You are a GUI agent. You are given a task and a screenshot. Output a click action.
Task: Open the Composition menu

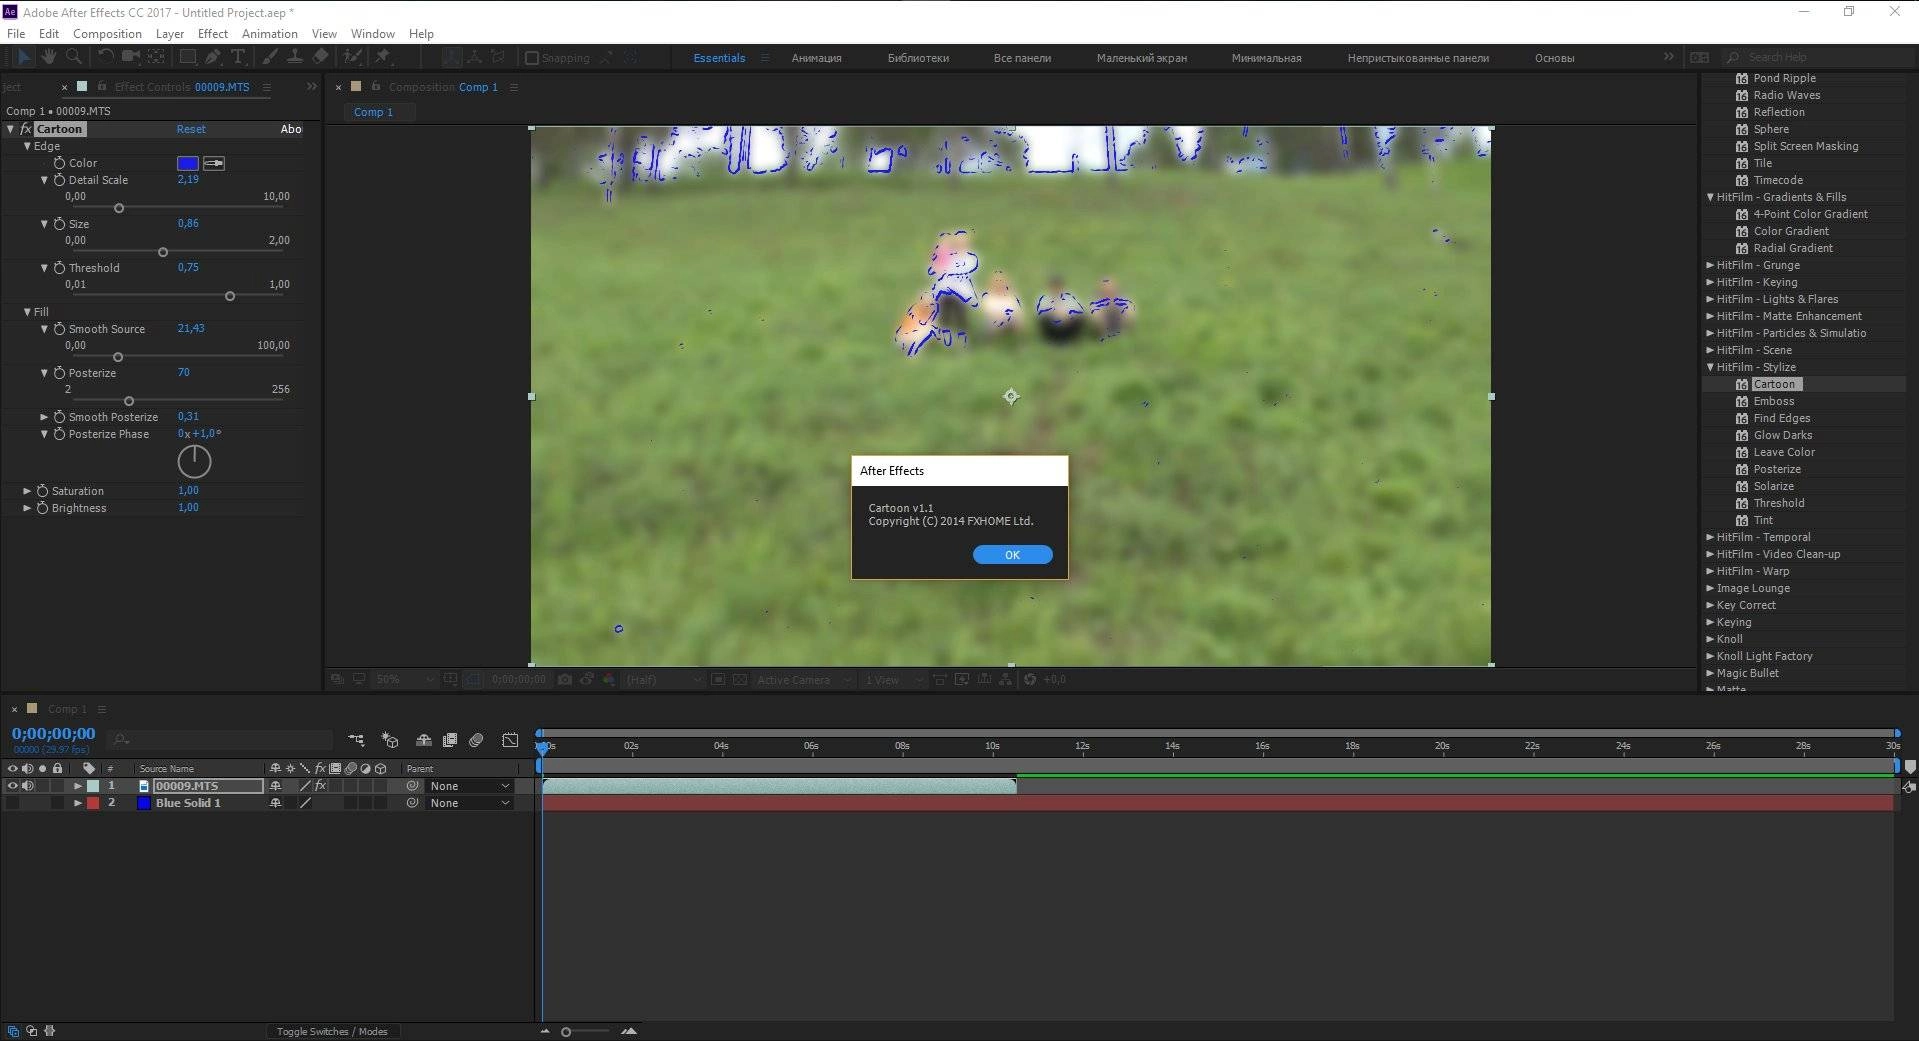tap(107, 33)
